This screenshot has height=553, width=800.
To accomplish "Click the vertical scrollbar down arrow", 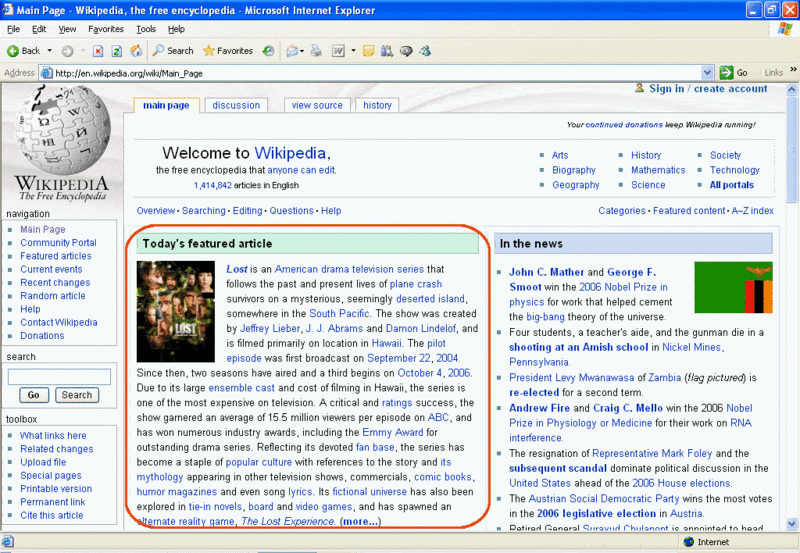I will pos(792,523).
